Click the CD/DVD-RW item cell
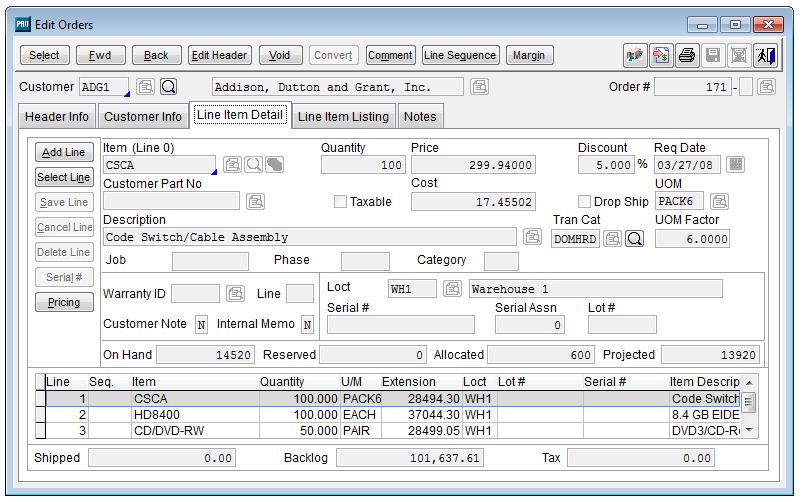 [x=195, y=430]
